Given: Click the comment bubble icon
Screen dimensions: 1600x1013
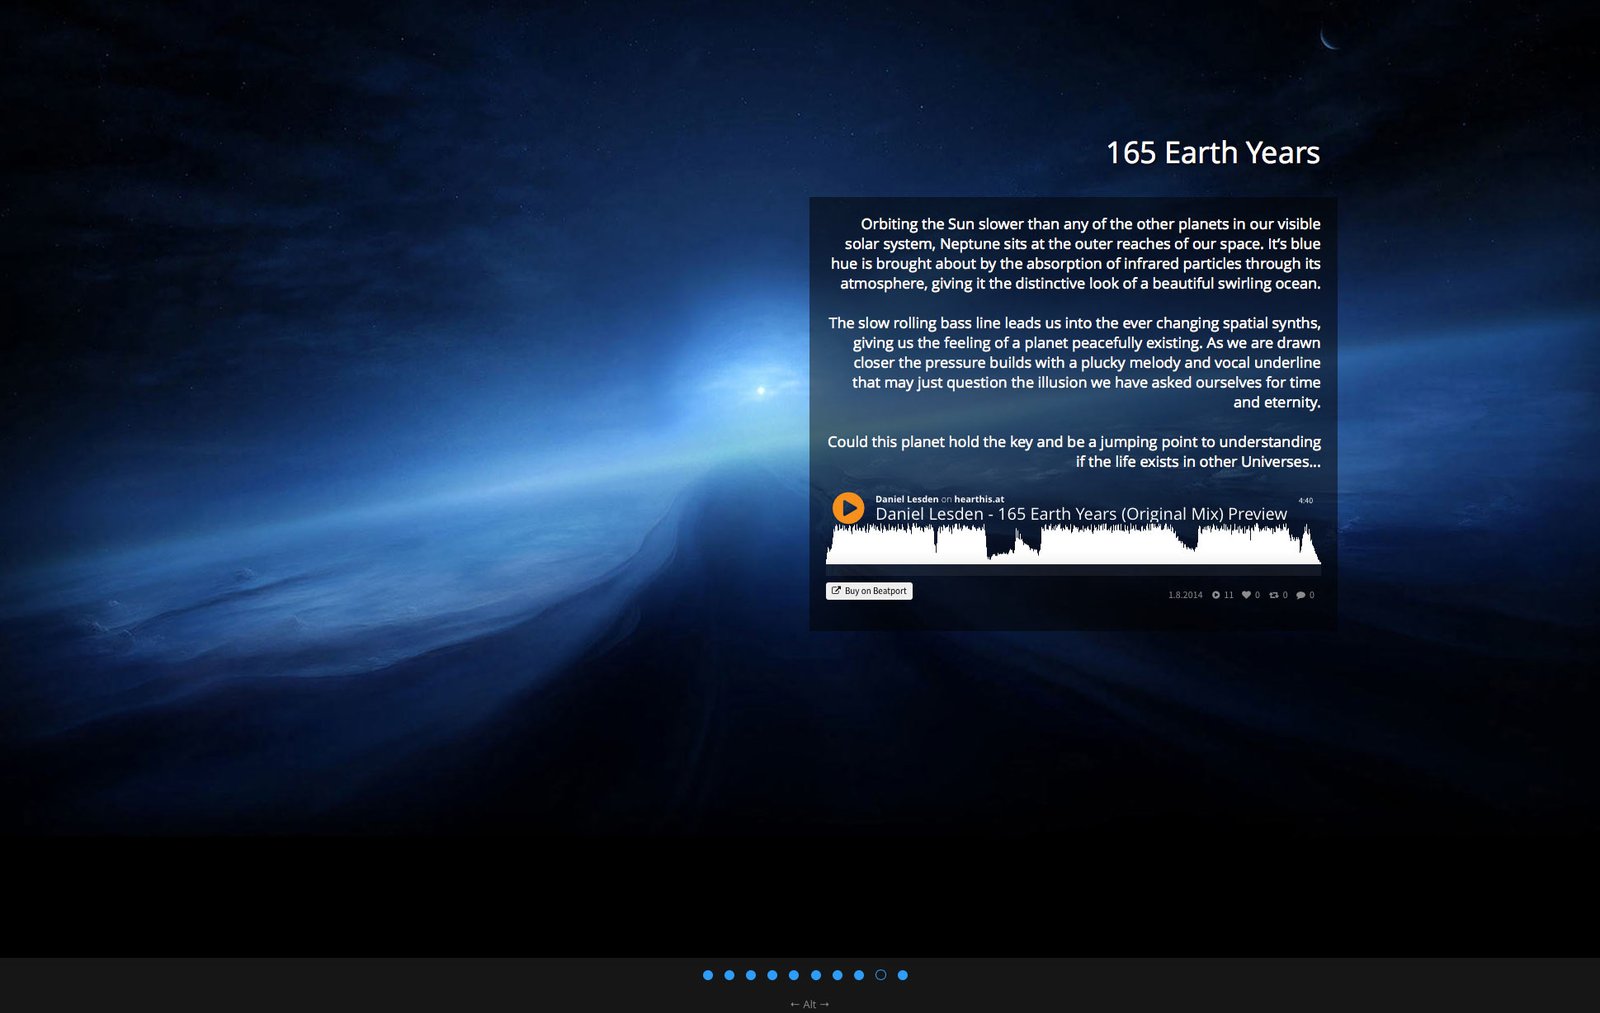Looking at the screenshot, I should 1301,595.
